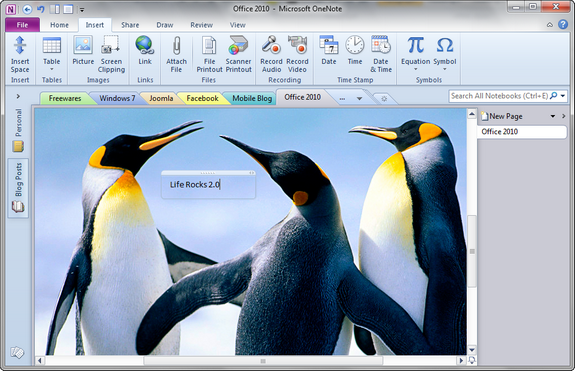Customize Quick Access Toolbar dropdown
Image resolution: width=575 pixels, height=371 pixels.
point(82,10)
